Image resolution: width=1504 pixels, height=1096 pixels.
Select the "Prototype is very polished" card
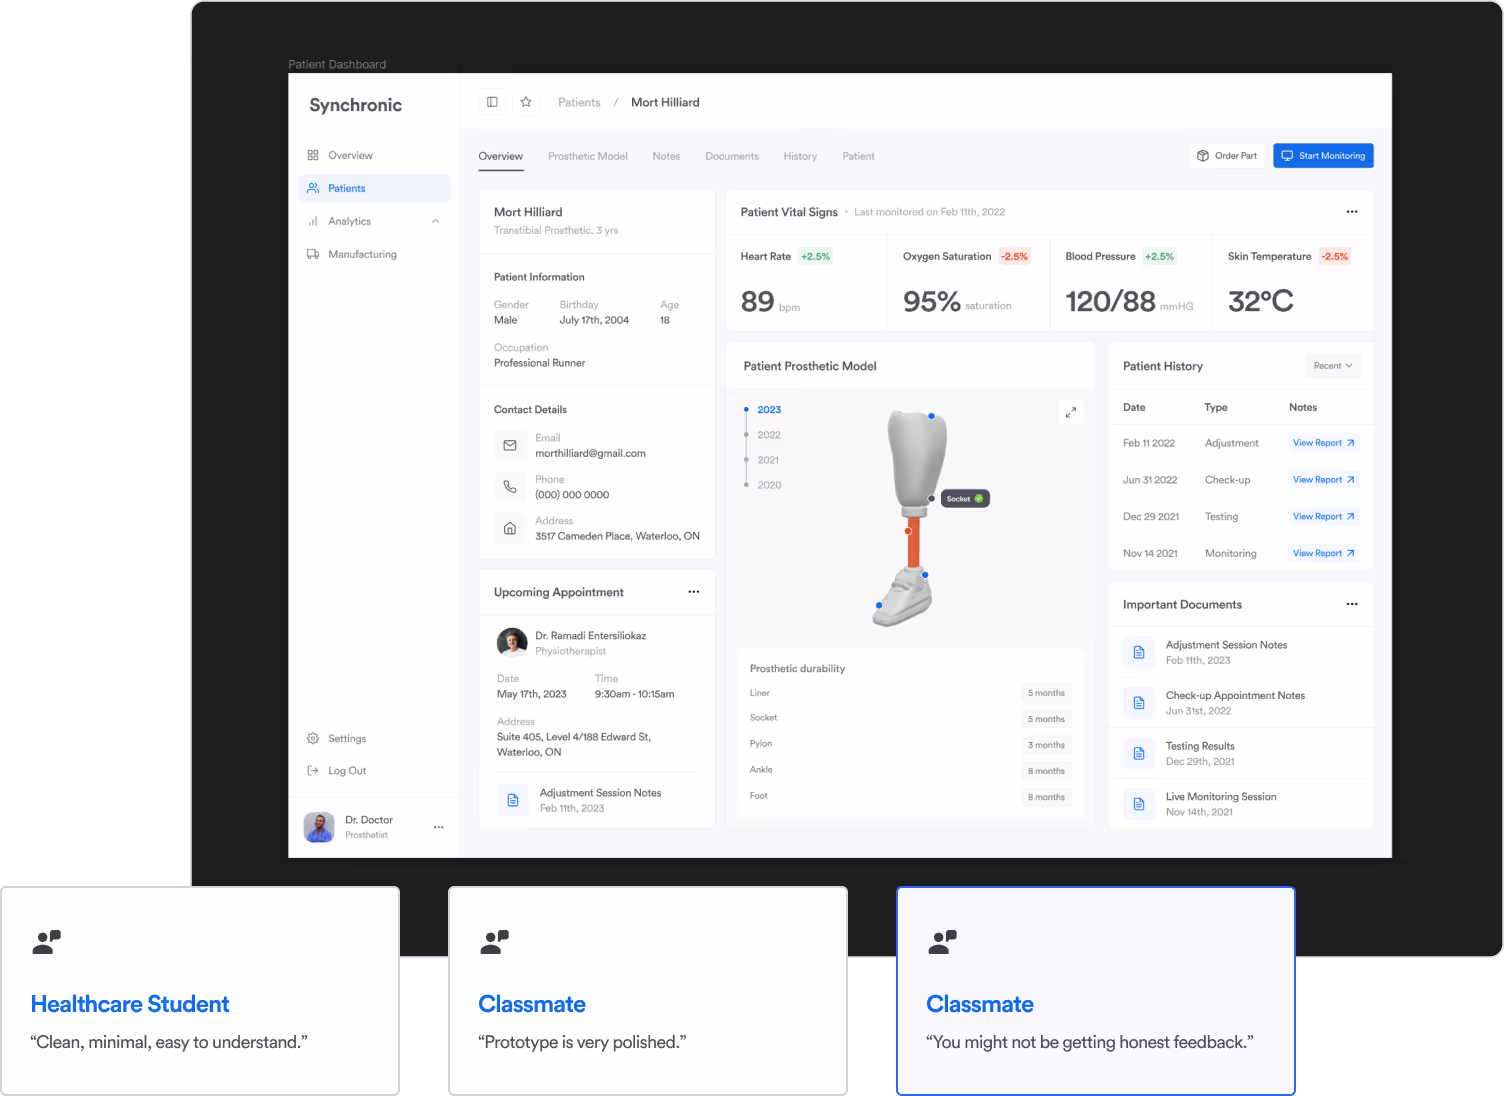(x=648, y=991)
